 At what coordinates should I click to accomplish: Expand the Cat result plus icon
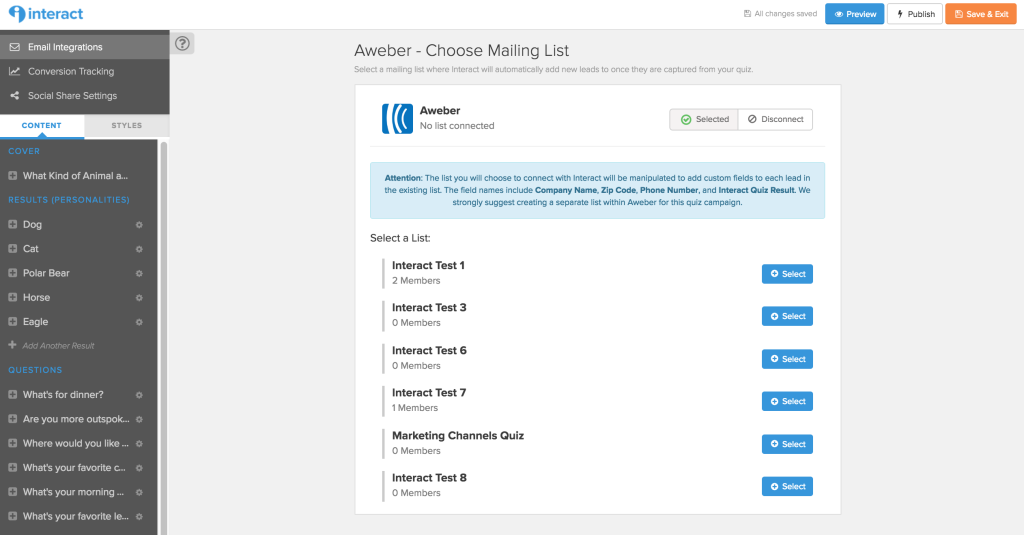[x=12, y=248]
